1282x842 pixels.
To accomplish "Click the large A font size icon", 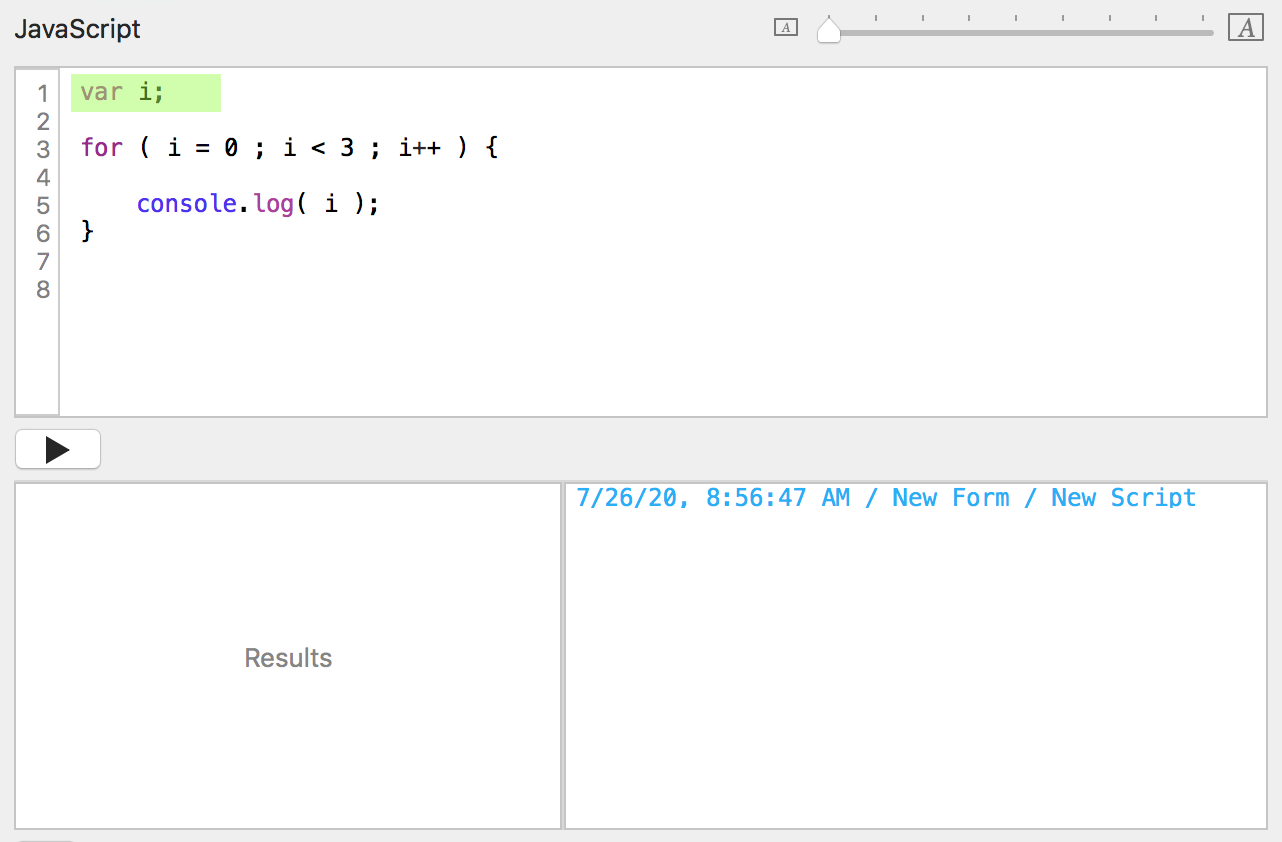I will click(1246, 28).
